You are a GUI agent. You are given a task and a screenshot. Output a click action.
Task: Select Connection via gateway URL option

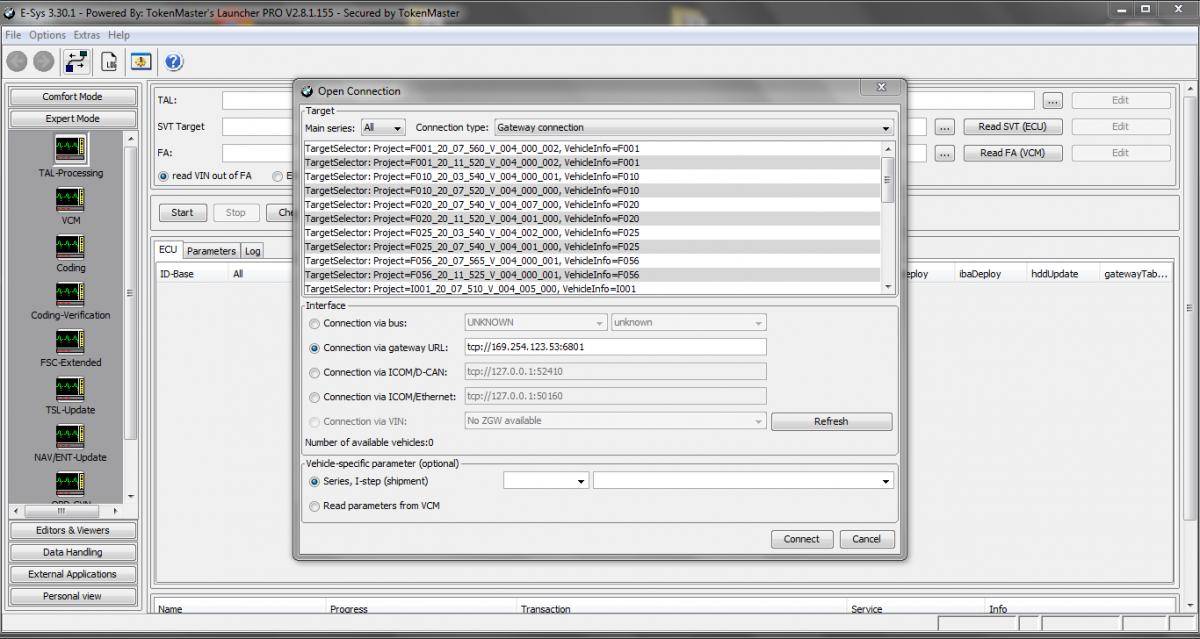tap(315, 349)
